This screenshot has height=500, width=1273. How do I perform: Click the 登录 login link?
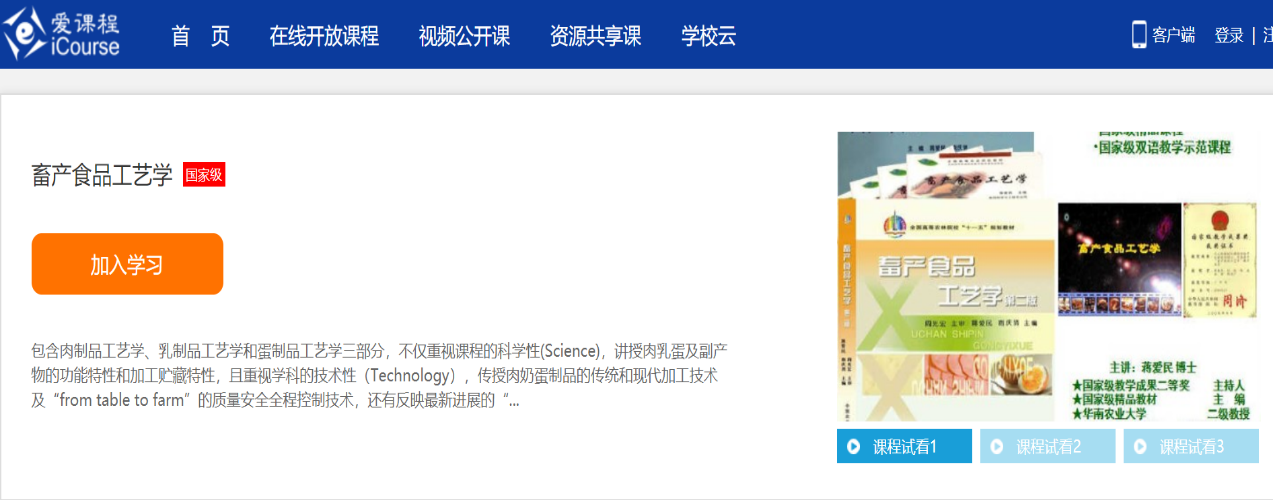[x=1229, y=36]
